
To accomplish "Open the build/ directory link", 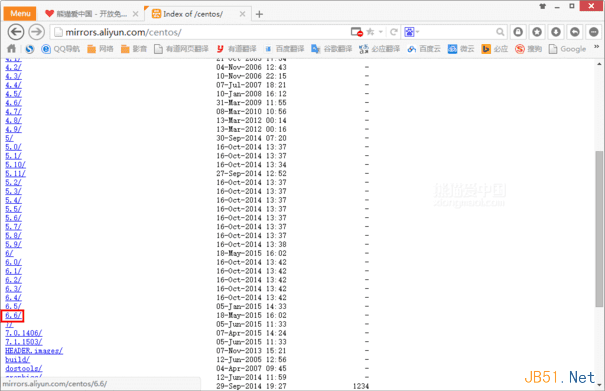I will coord(17,359).
